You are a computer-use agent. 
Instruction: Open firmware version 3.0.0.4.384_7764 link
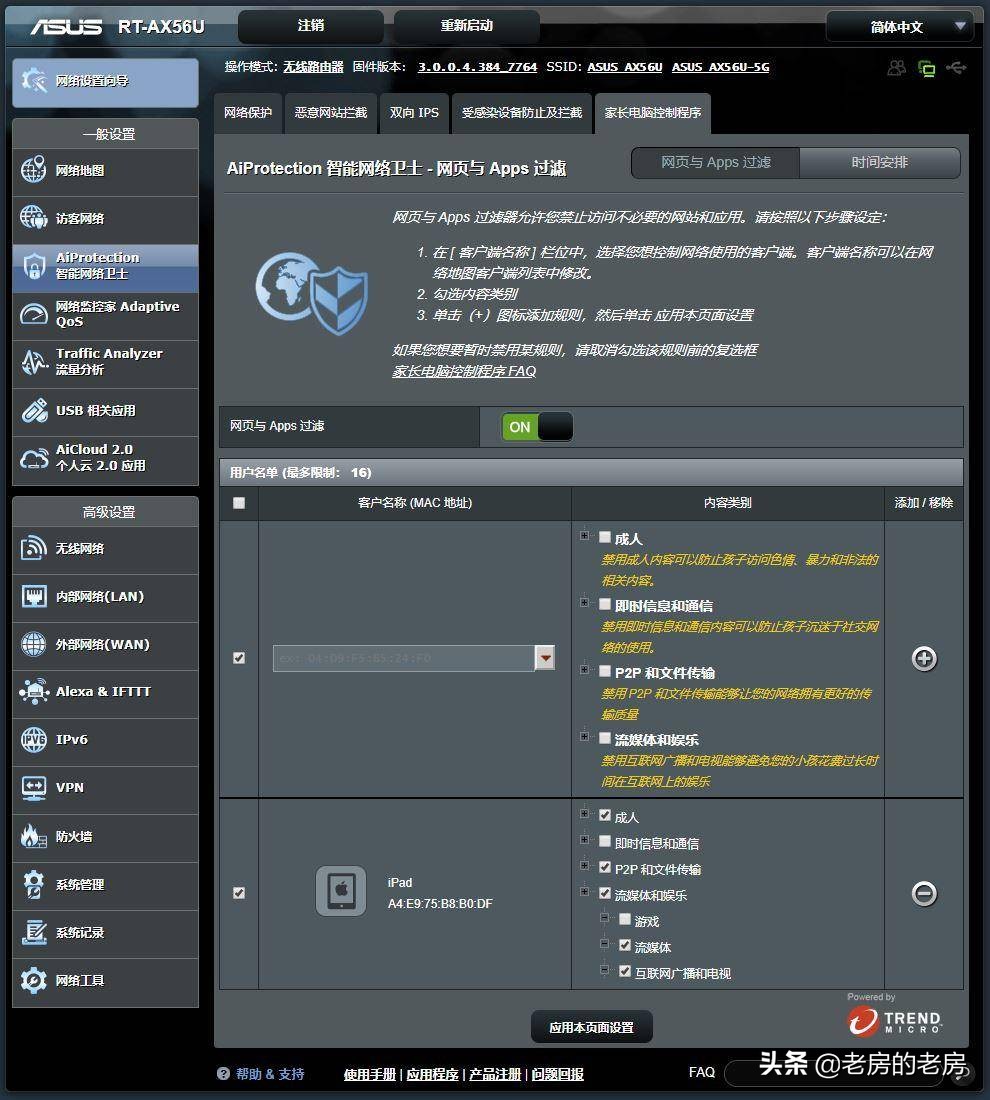pyautogui.click(x=477, y=67)
